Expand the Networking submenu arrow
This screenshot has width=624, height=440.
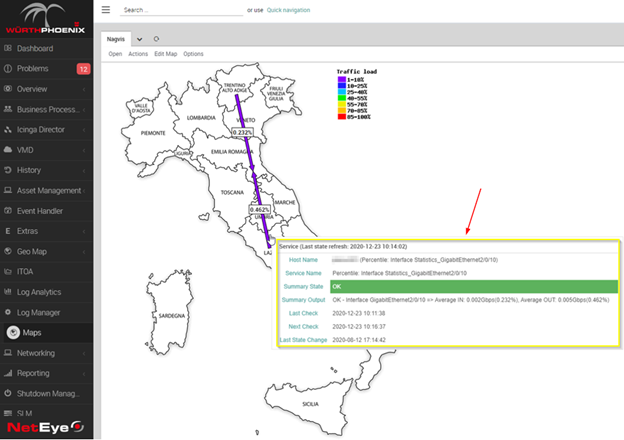point(84,353)
